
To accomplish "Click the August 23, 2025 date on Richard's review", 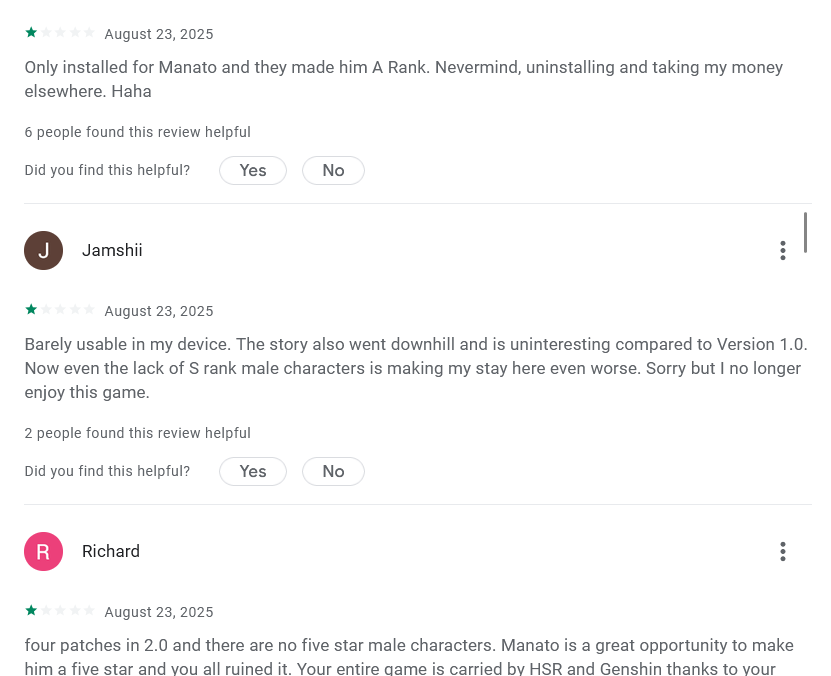I will tap(159, 612).
